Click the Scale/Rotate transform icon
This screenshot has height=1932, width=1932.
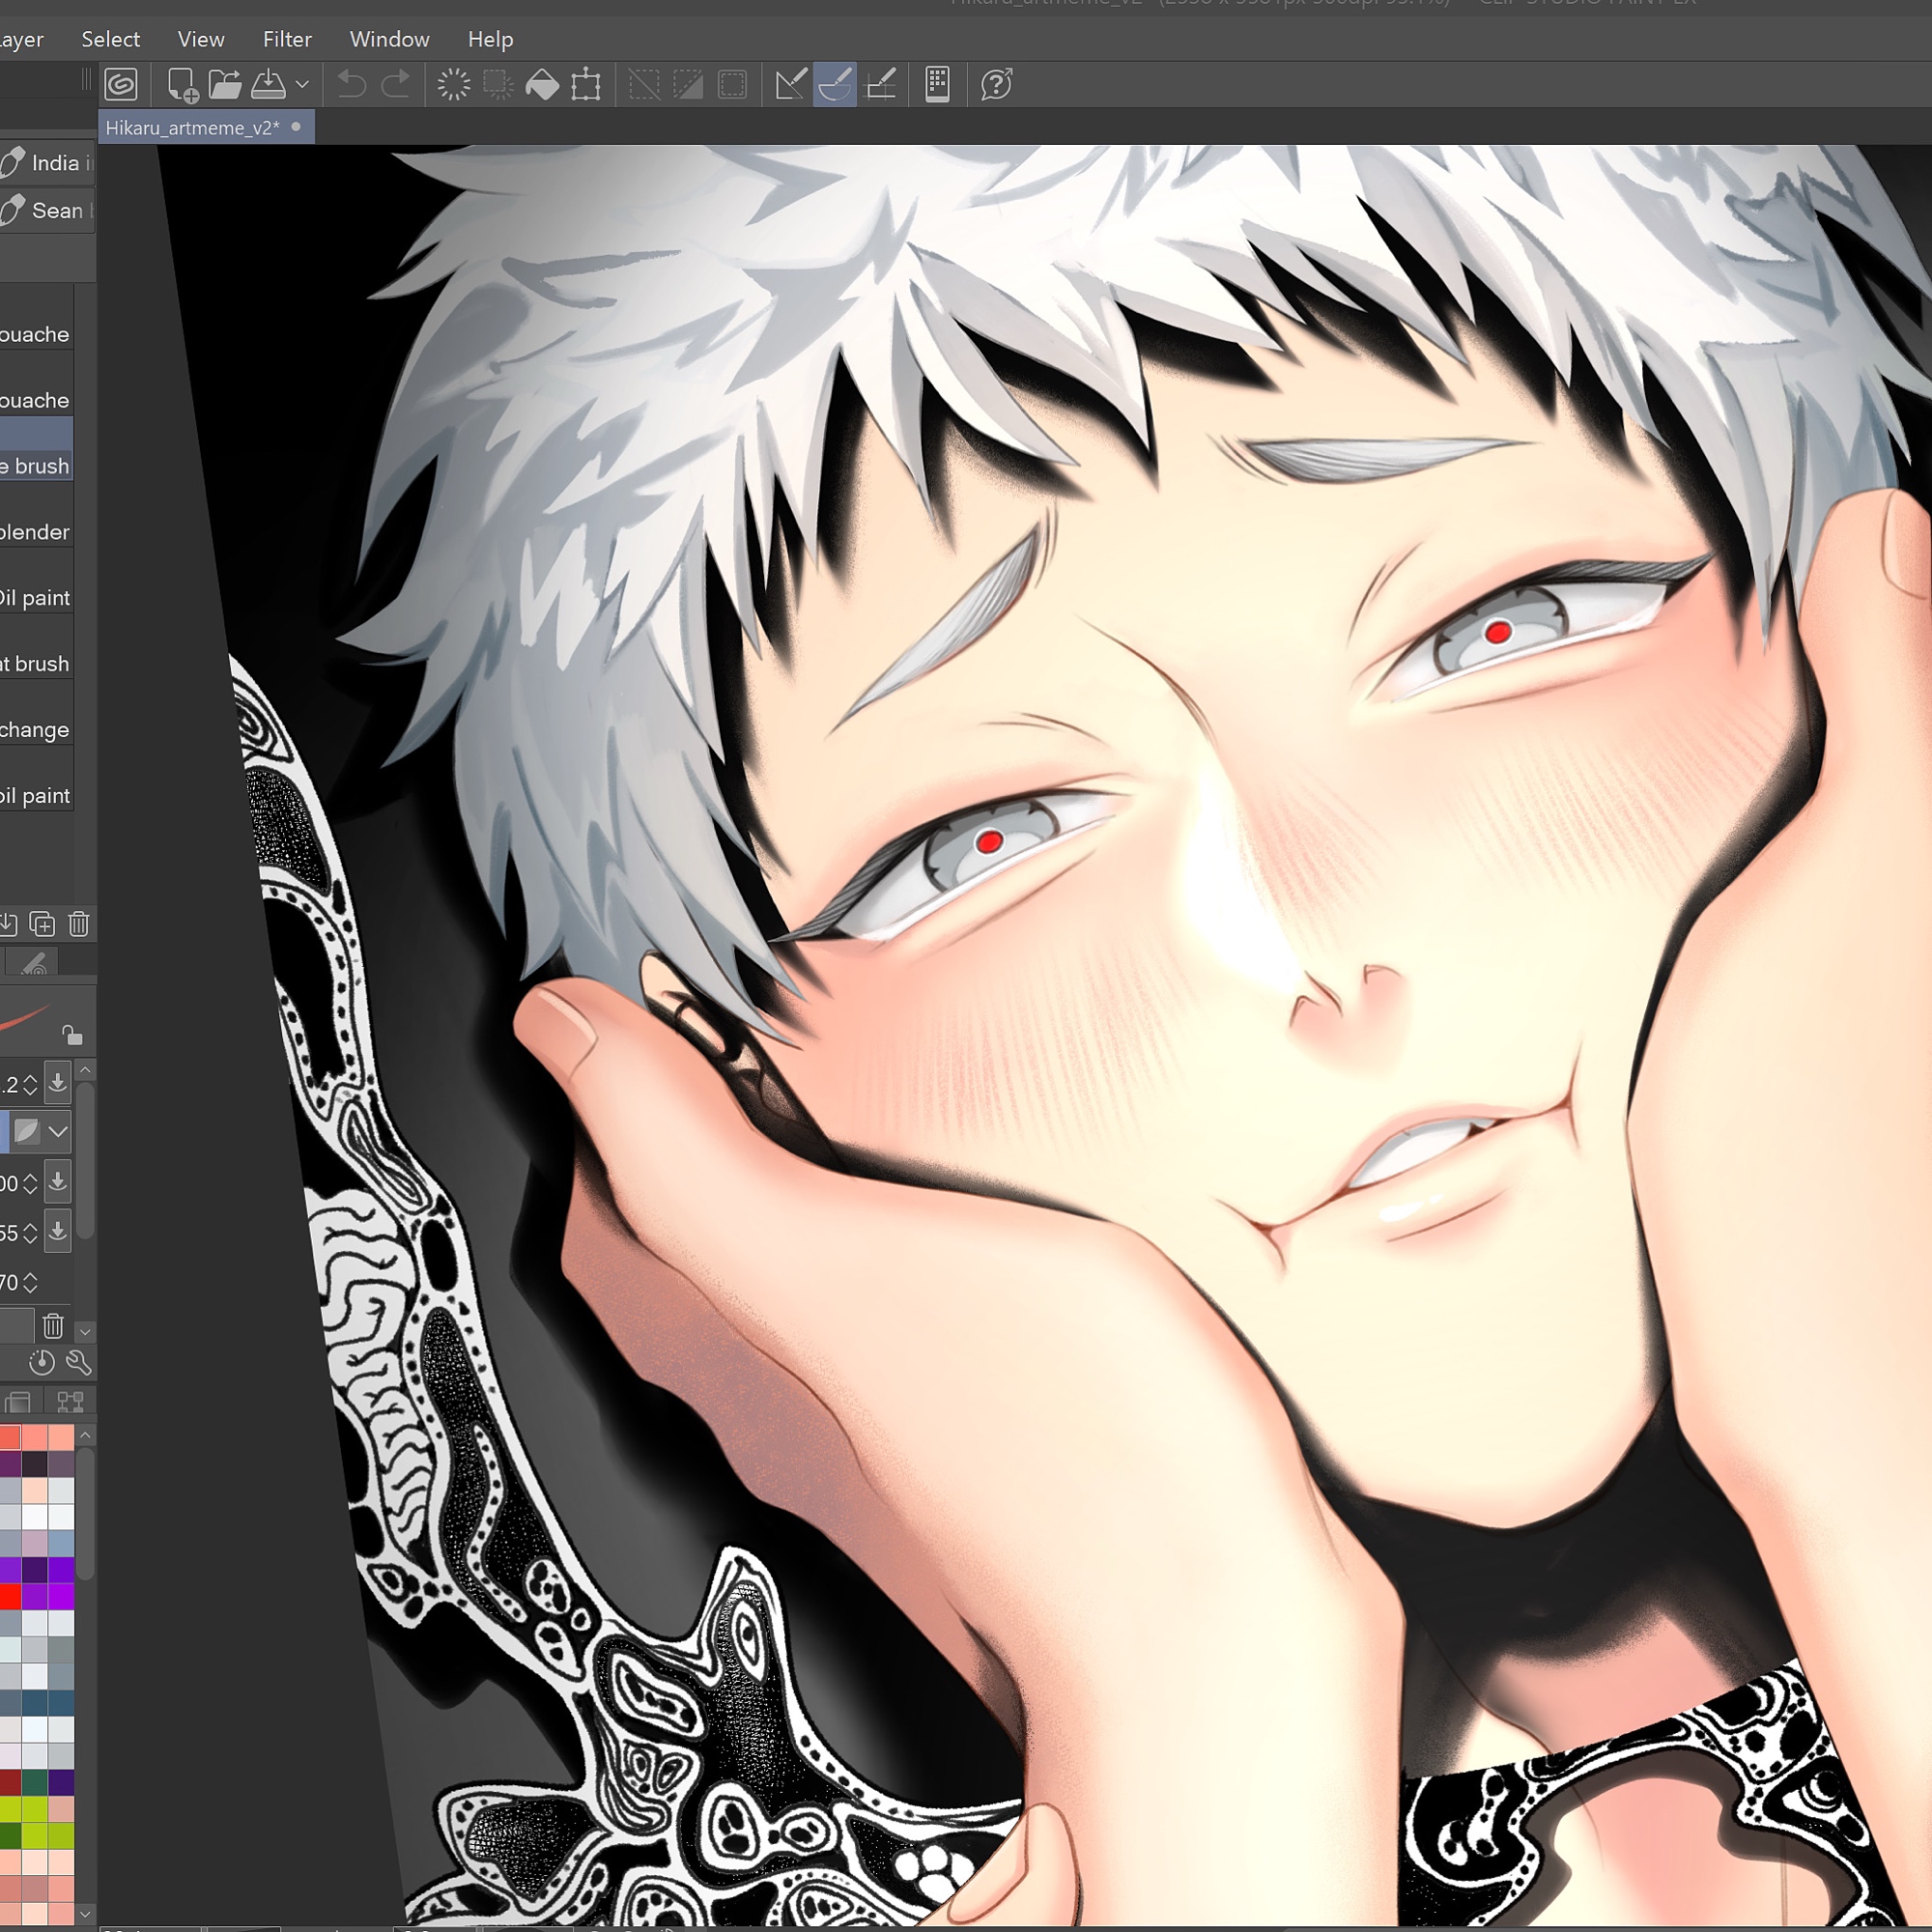(586, 85)
